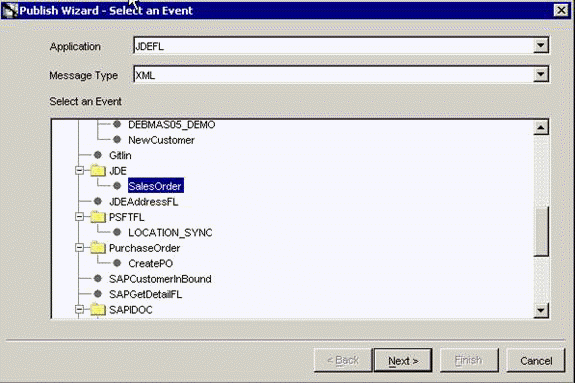This screenshot has width=575, height=383.
Task: Collapse the SAPIDOC tree node
Action: tap(79, 310)
